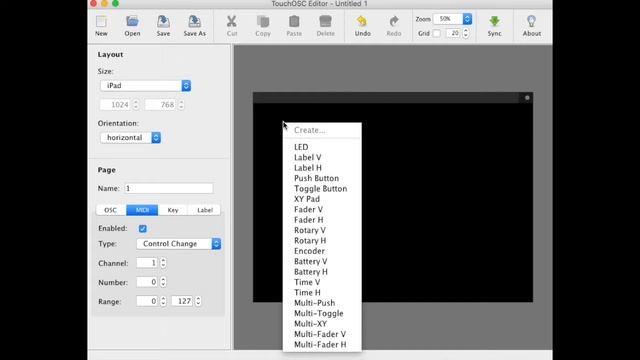Screen dimensions: 640x360
Task: Click the Paste clipboard icon
Action: 294,26
